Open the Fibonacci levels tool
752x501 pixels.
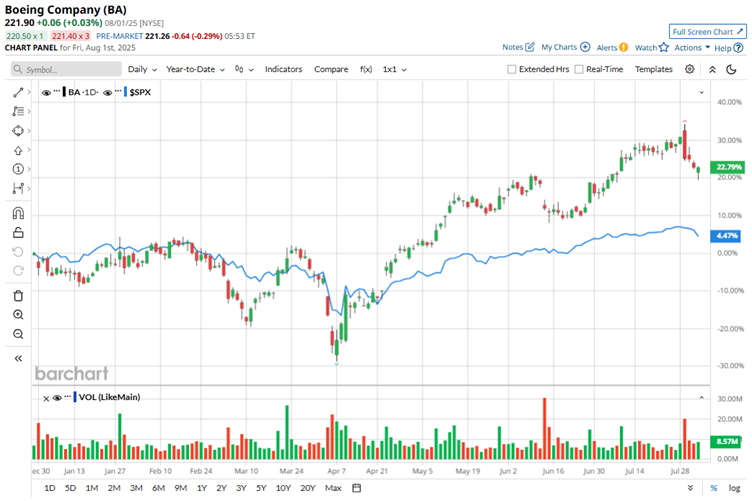(18, 111)
